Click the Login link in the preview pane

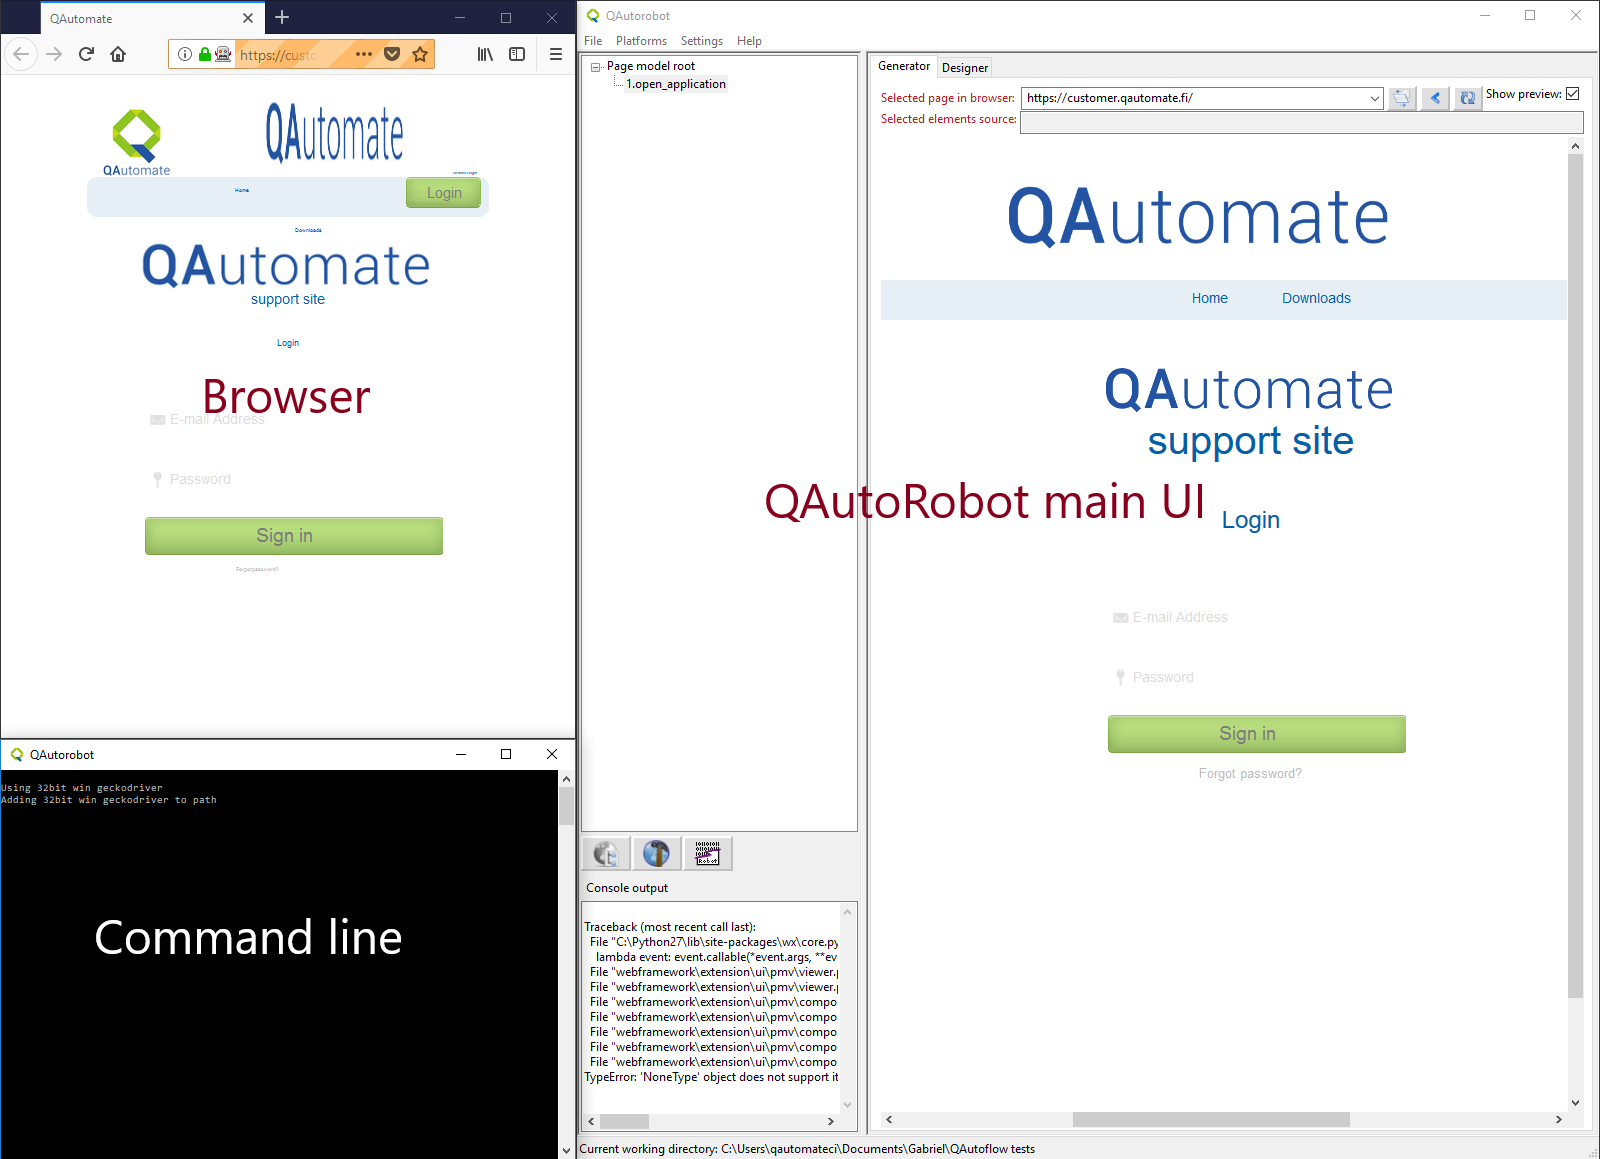coord(1251,520)
